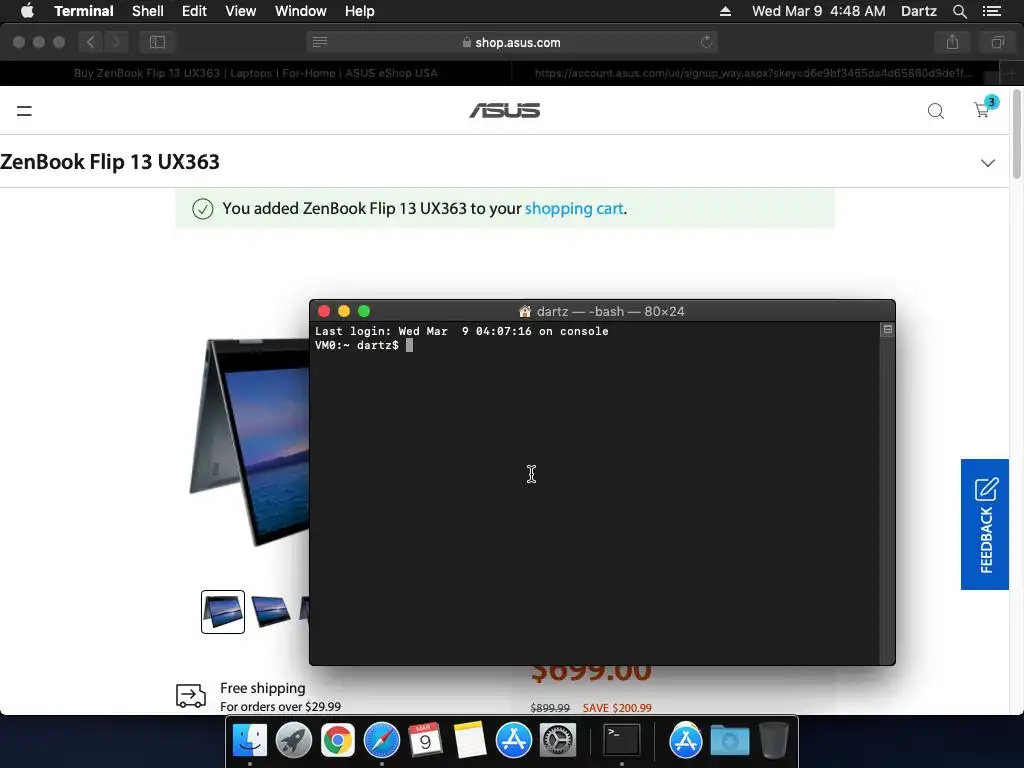
Task: Open Spotlight search in menu bar
Action: (x=959, y=11)
